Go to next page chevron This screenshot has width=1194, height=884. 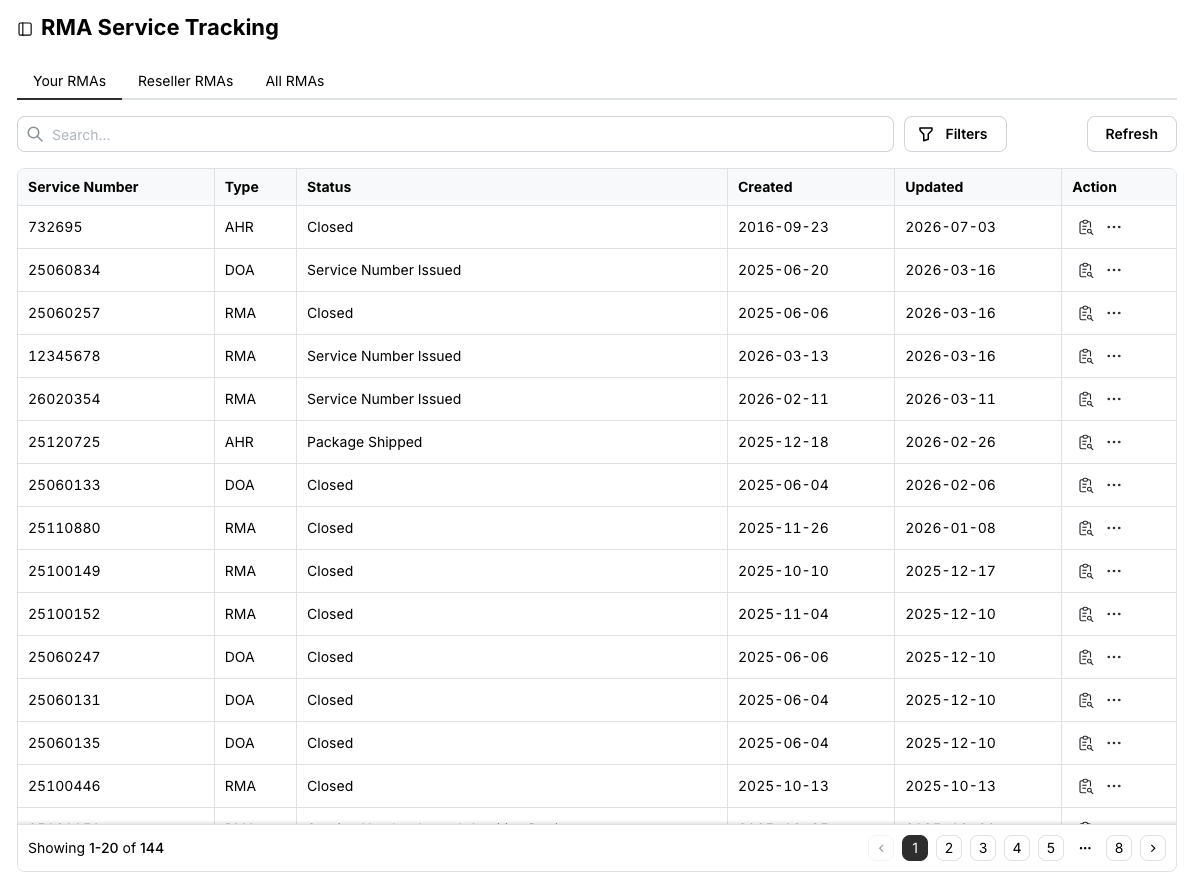(x=1153, y=848)
